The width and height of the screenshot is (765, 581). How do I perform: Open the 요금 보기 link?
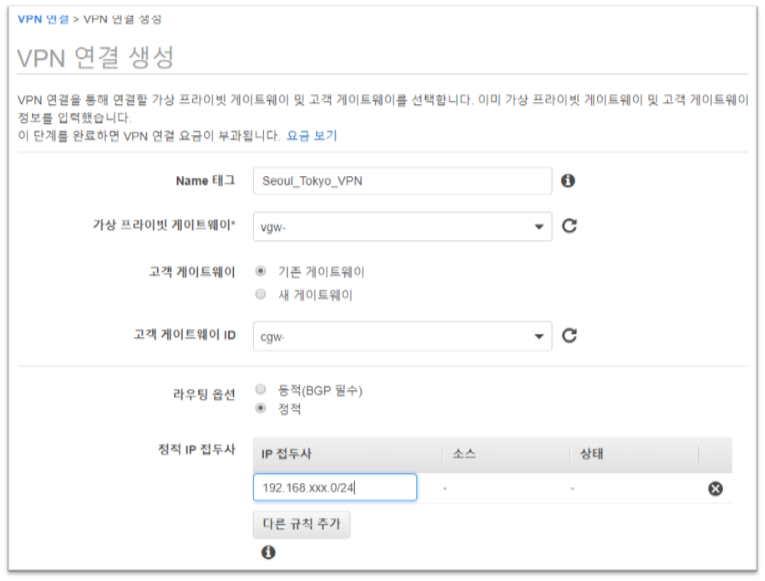tap(312, 135)
